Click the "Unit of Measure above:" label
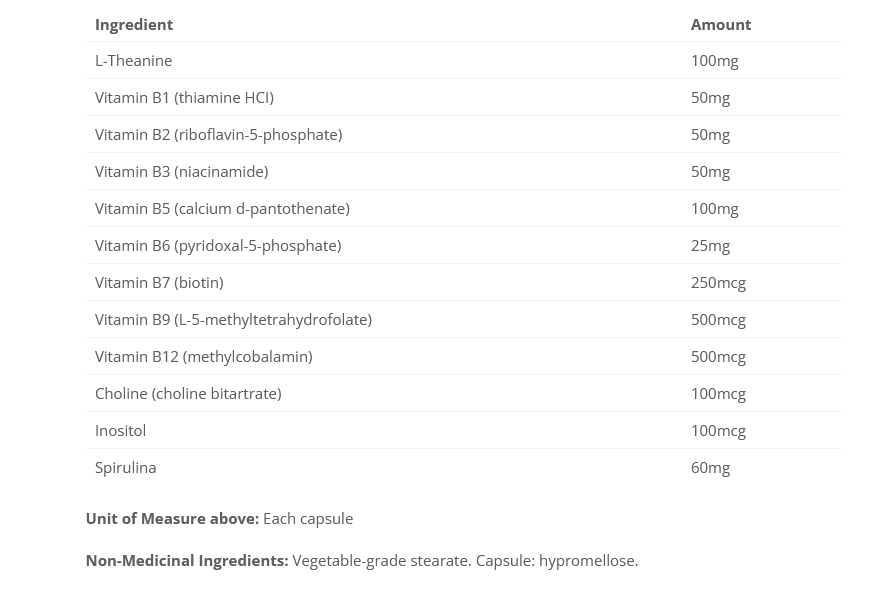This screenshot has height=594, width=874. (172, 518)
